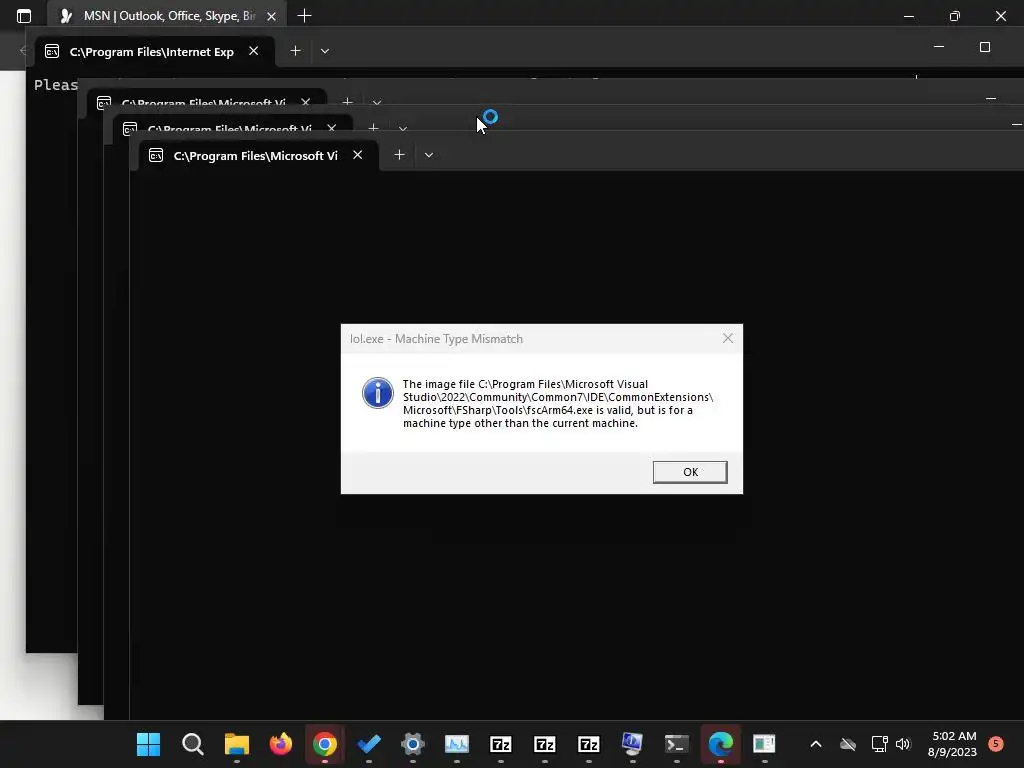Open the Windows Start menu

tap(148, 744)
